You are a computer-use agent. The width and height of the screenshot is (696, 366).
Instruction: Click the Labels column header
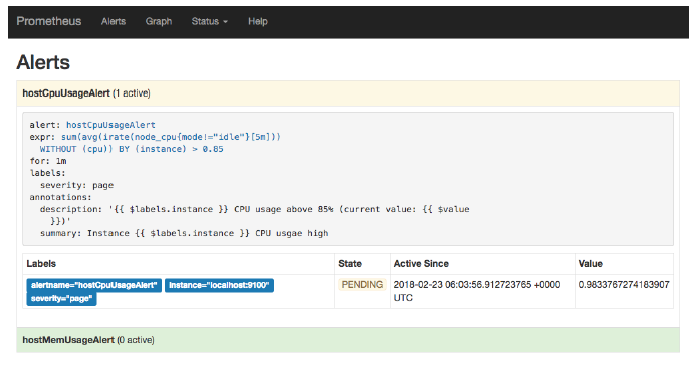pyautogui.click(x=41, y=264)
